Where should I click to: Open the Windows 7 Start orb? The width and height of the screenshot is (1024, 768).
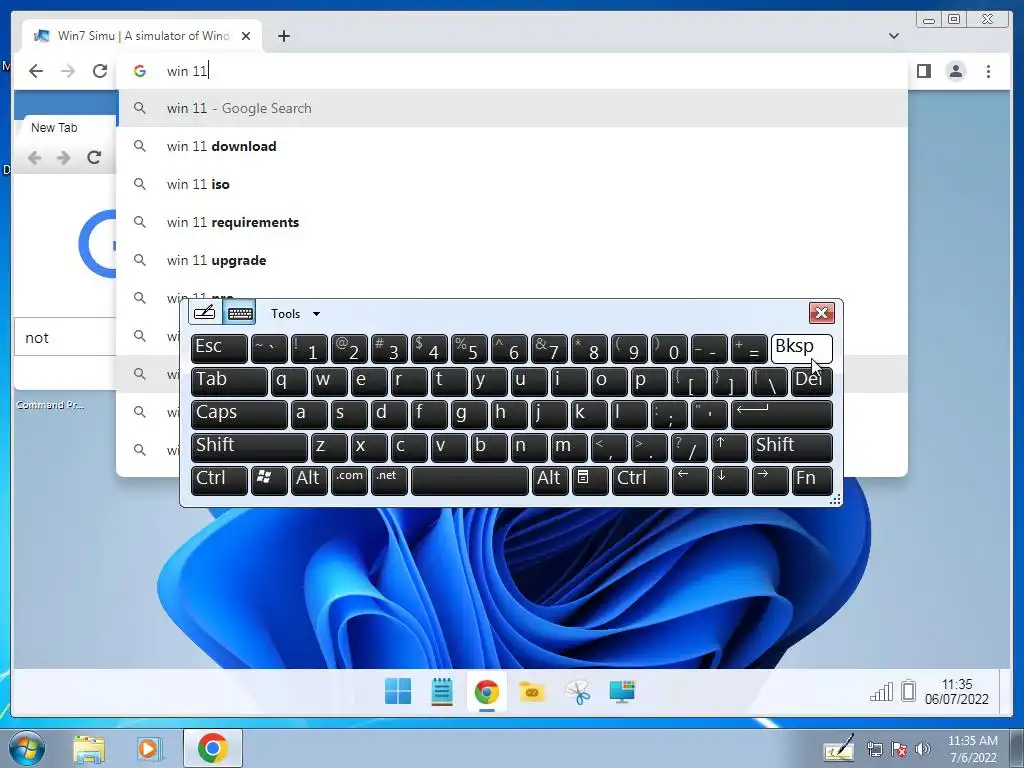[26, 748]
